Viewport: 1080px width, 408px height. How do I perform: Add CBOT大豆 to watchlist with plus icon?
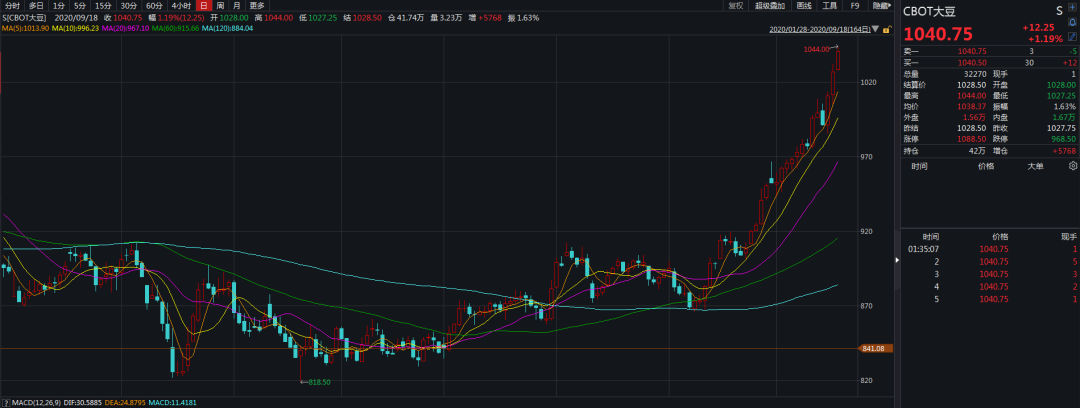(x=1072, y=7)
